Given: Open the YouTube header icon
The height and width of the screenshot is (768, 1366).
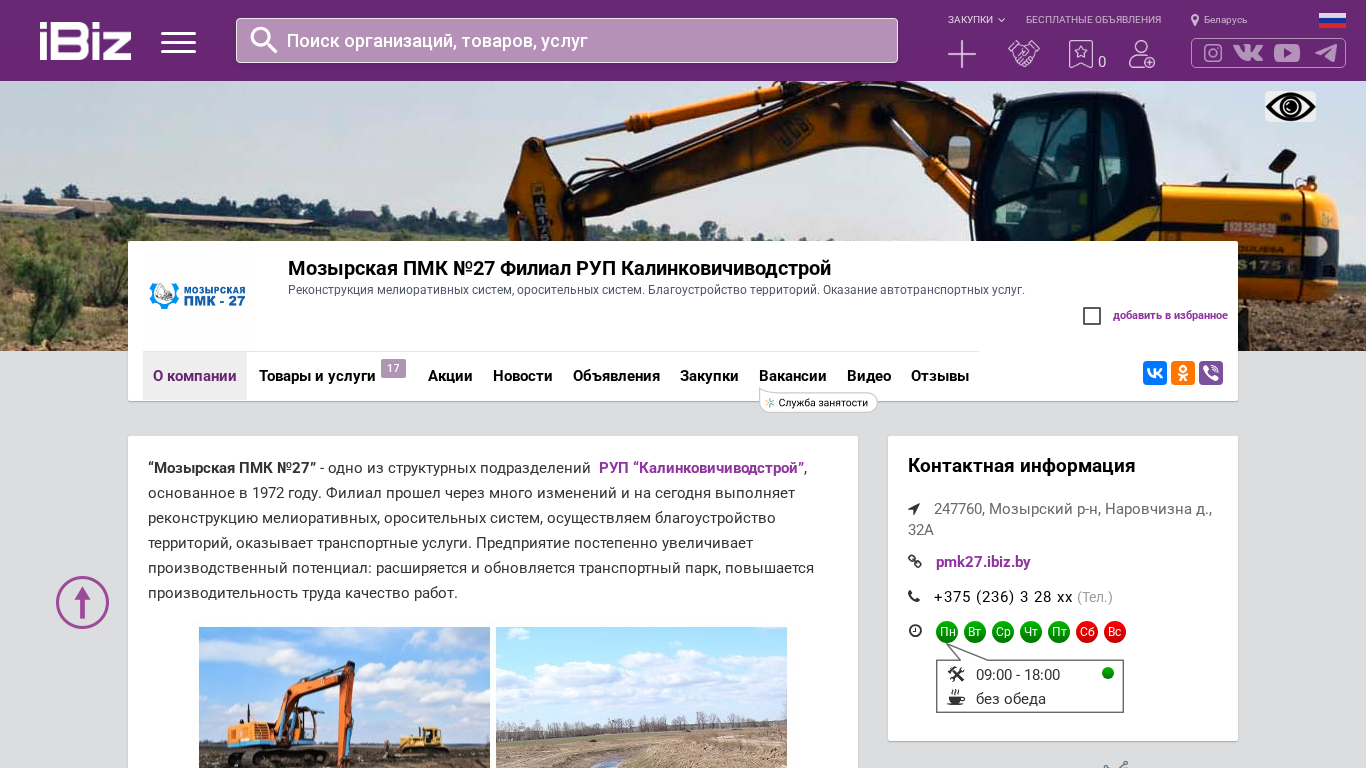Looking at the screenshot, I should tap(1287, 53).
